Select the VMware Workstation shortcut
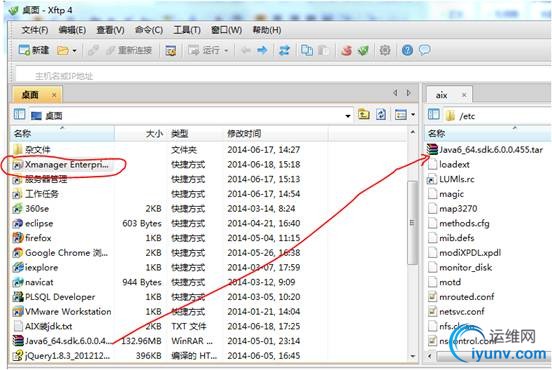This screenshot has height=370, width=552. pyautogui.click(x=62, y=312)
